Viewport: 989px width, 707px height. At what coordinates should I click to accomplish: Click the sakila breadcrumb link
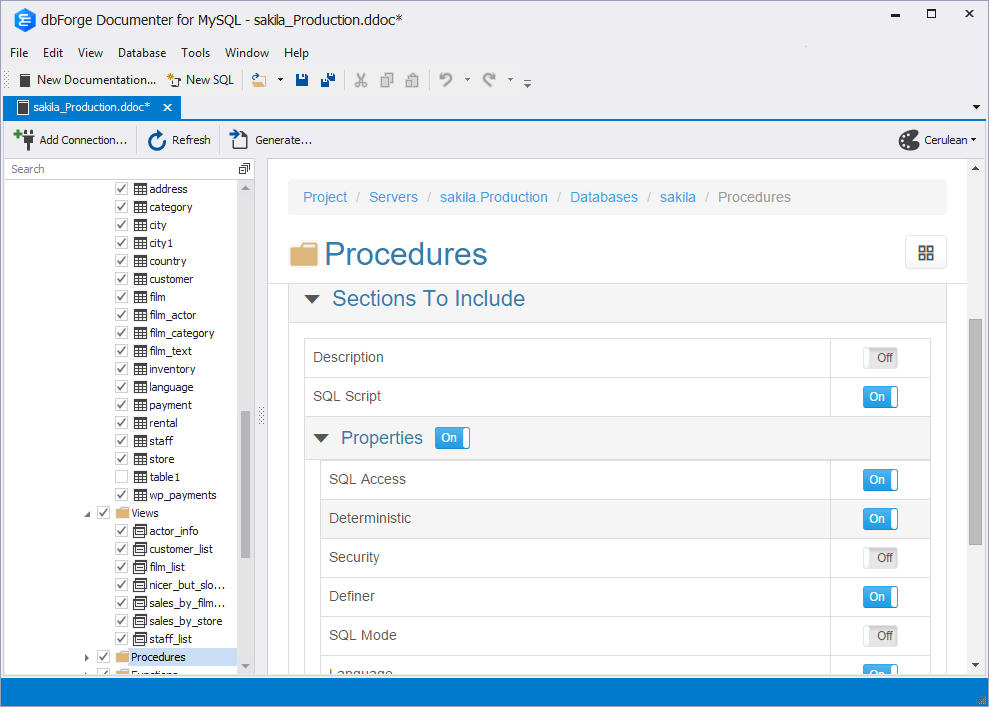[x=677, y=197]
